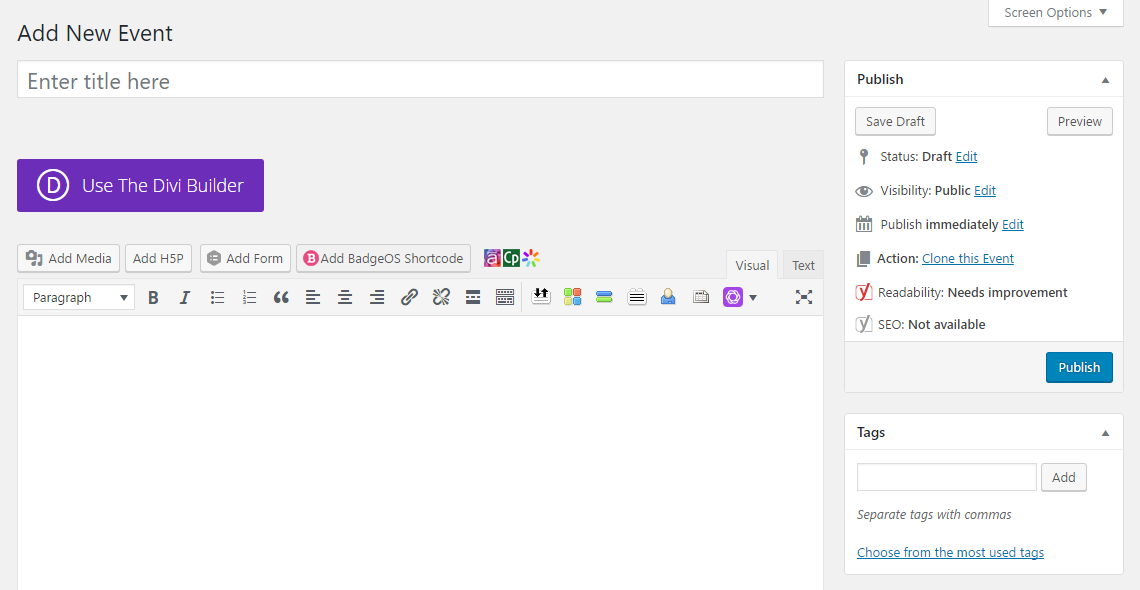The height and width of the screenshot is (590, 1140).
Task: Click the Enter title here field
Action: [x=420, y=81]
